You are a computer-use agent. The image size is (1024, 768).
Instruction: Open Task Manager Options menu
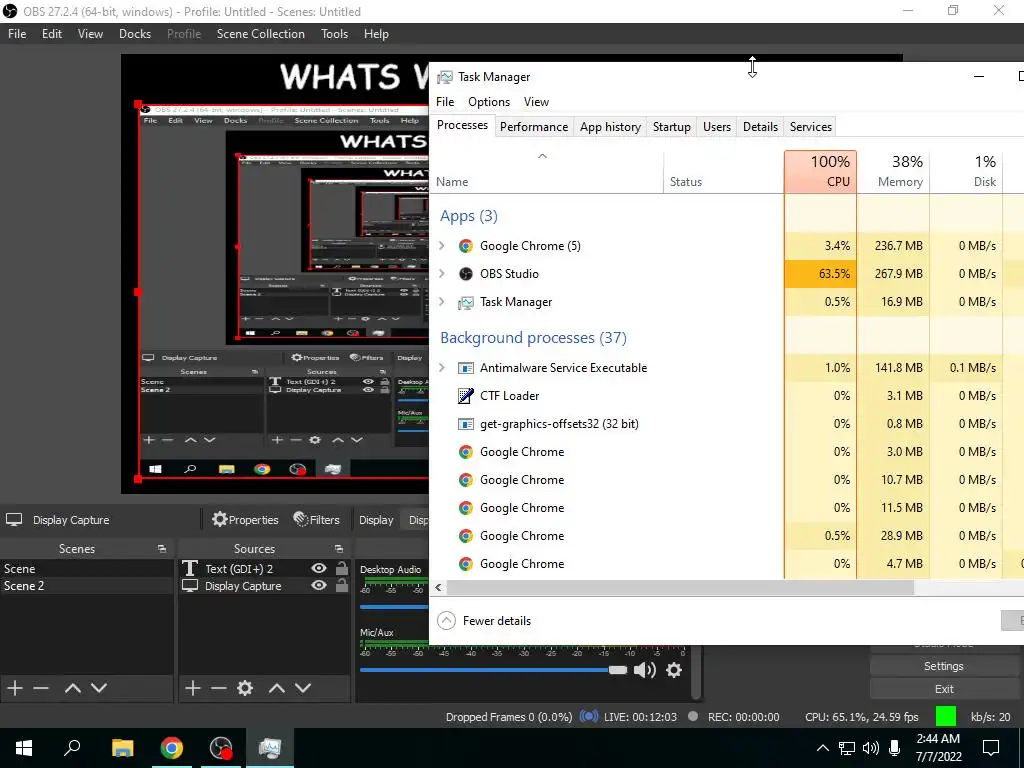point(488,102)
